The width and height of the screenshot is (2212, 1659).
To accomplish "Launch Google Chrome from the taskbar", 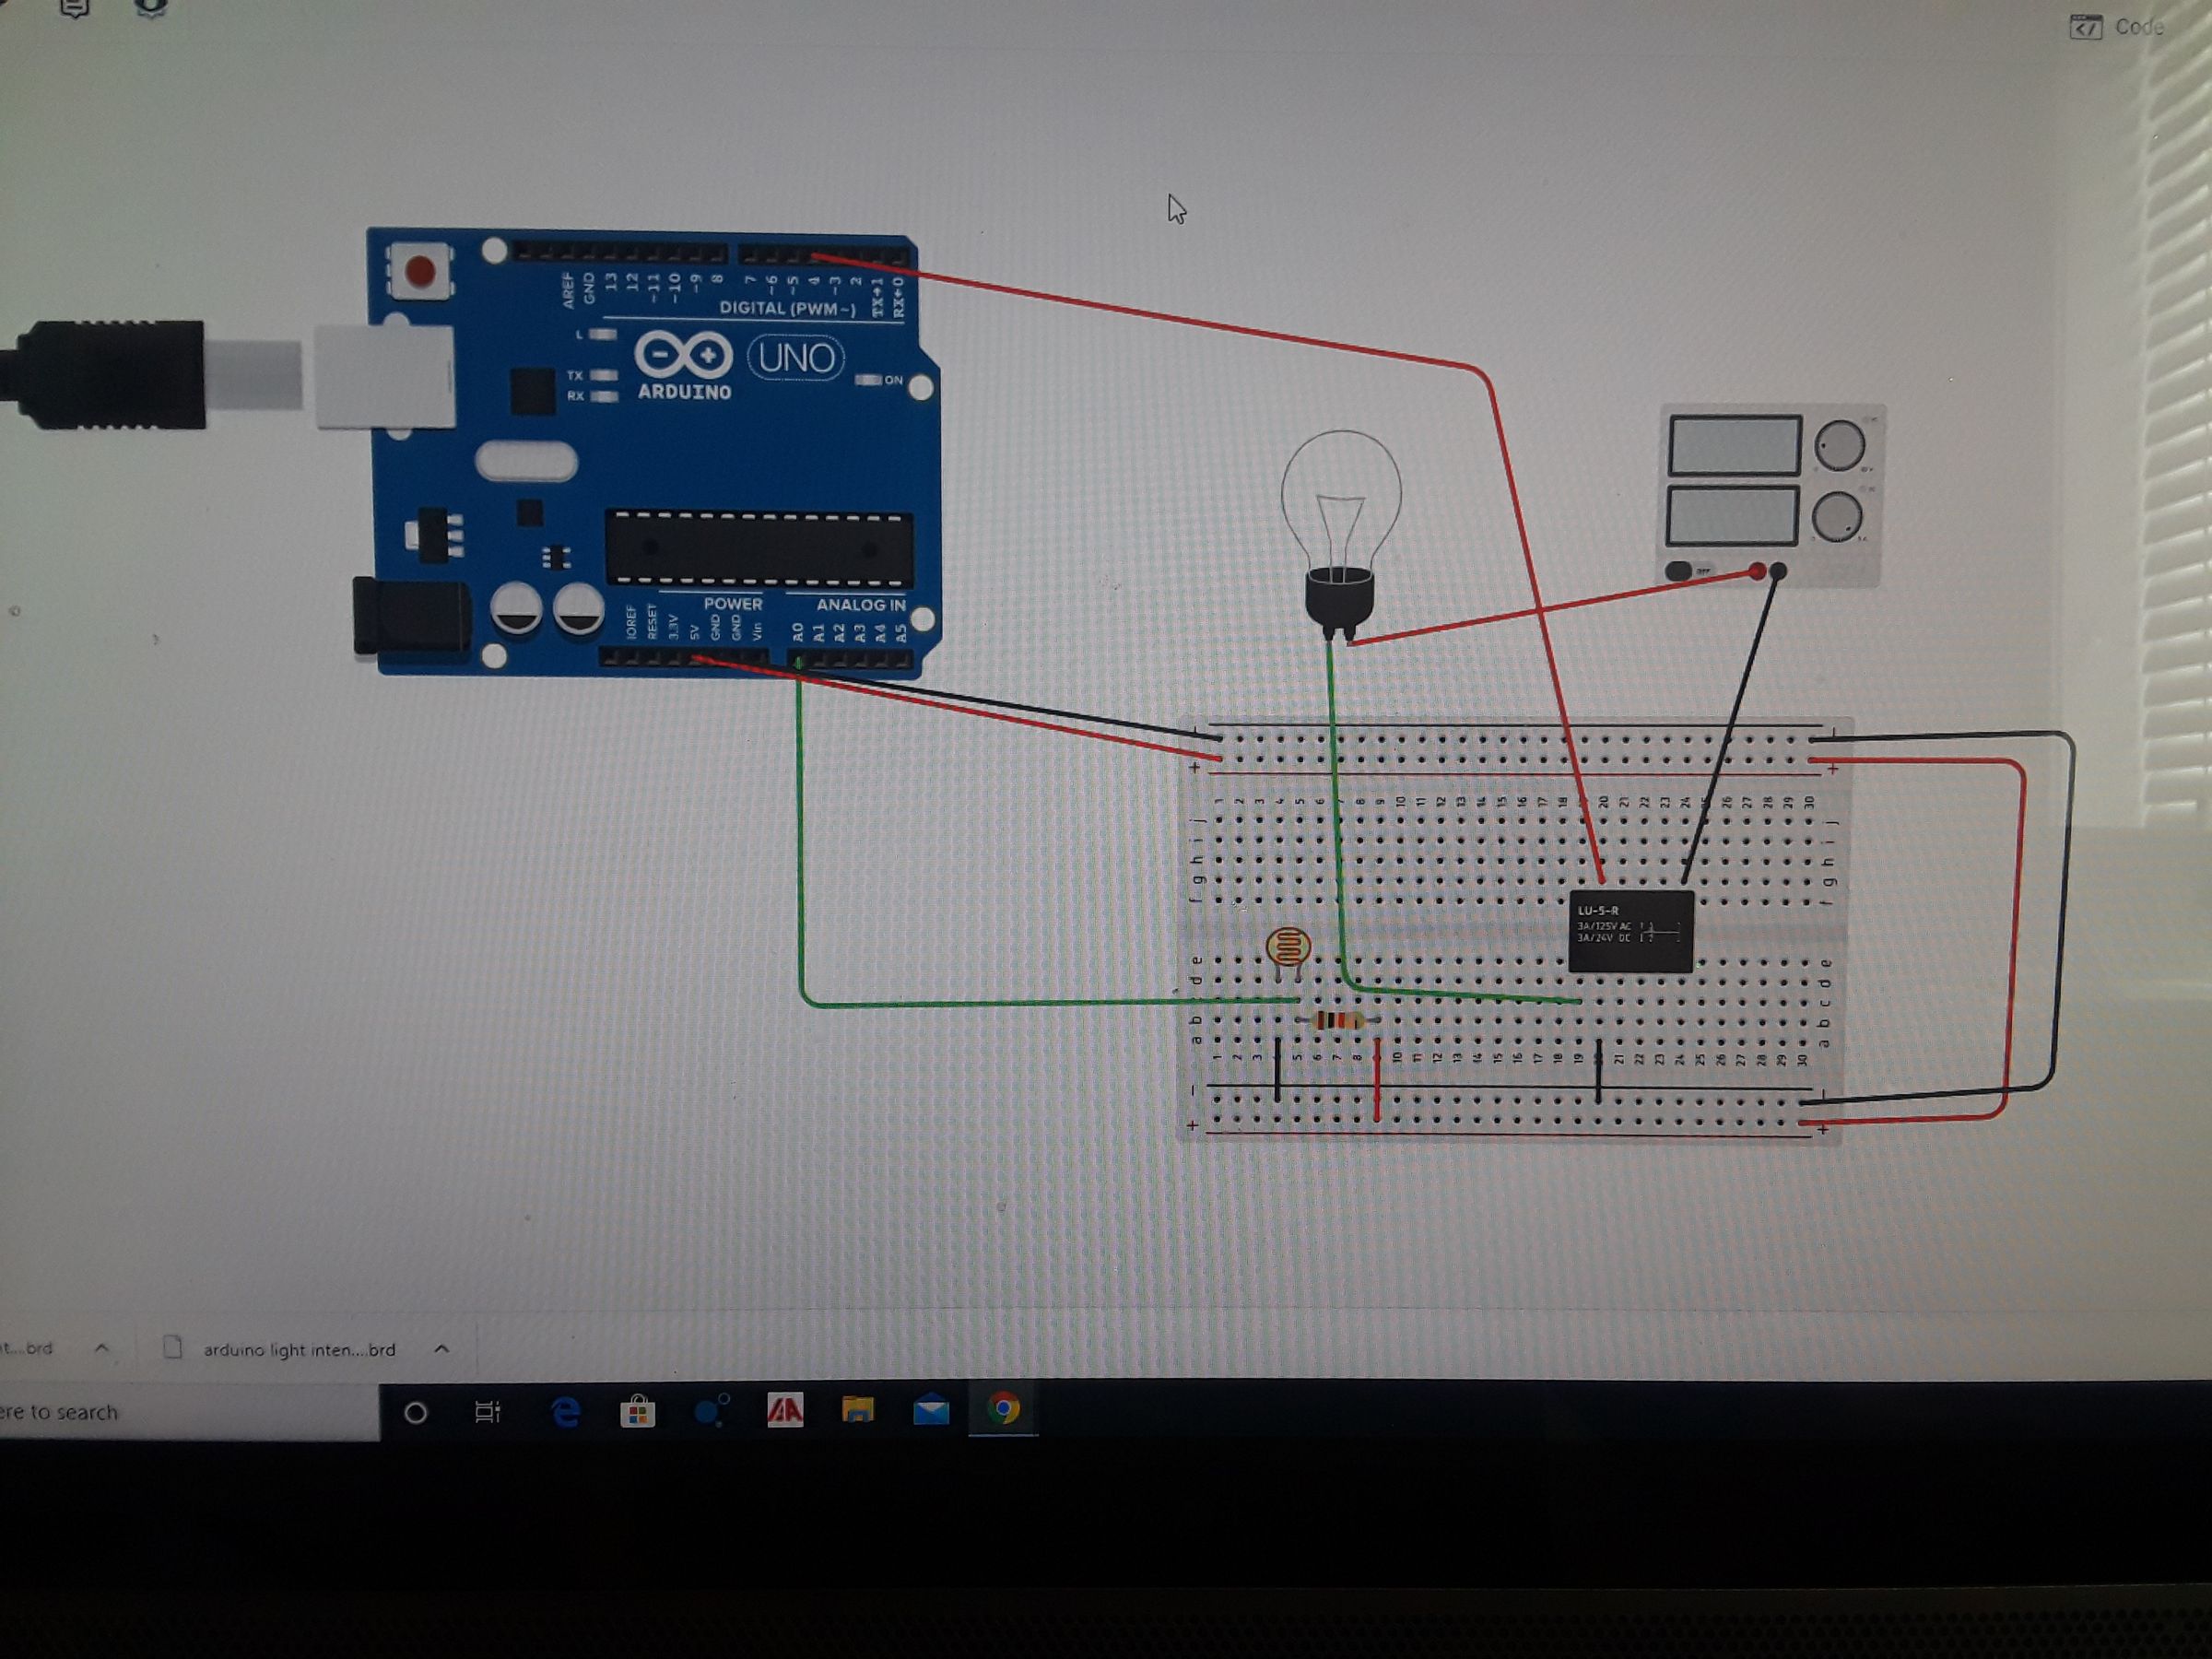I will [1005, 1411].
